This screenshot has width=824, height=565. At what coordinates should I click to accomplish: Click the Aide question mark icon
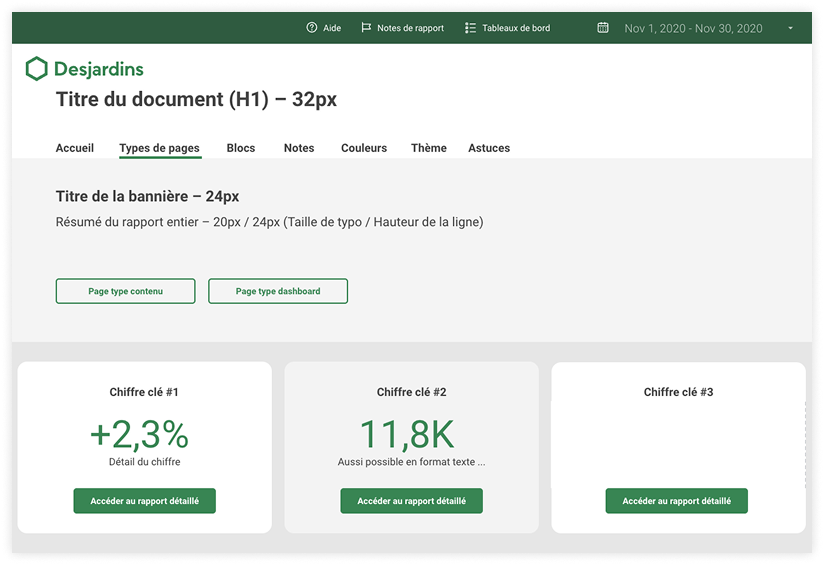point(312,28)
